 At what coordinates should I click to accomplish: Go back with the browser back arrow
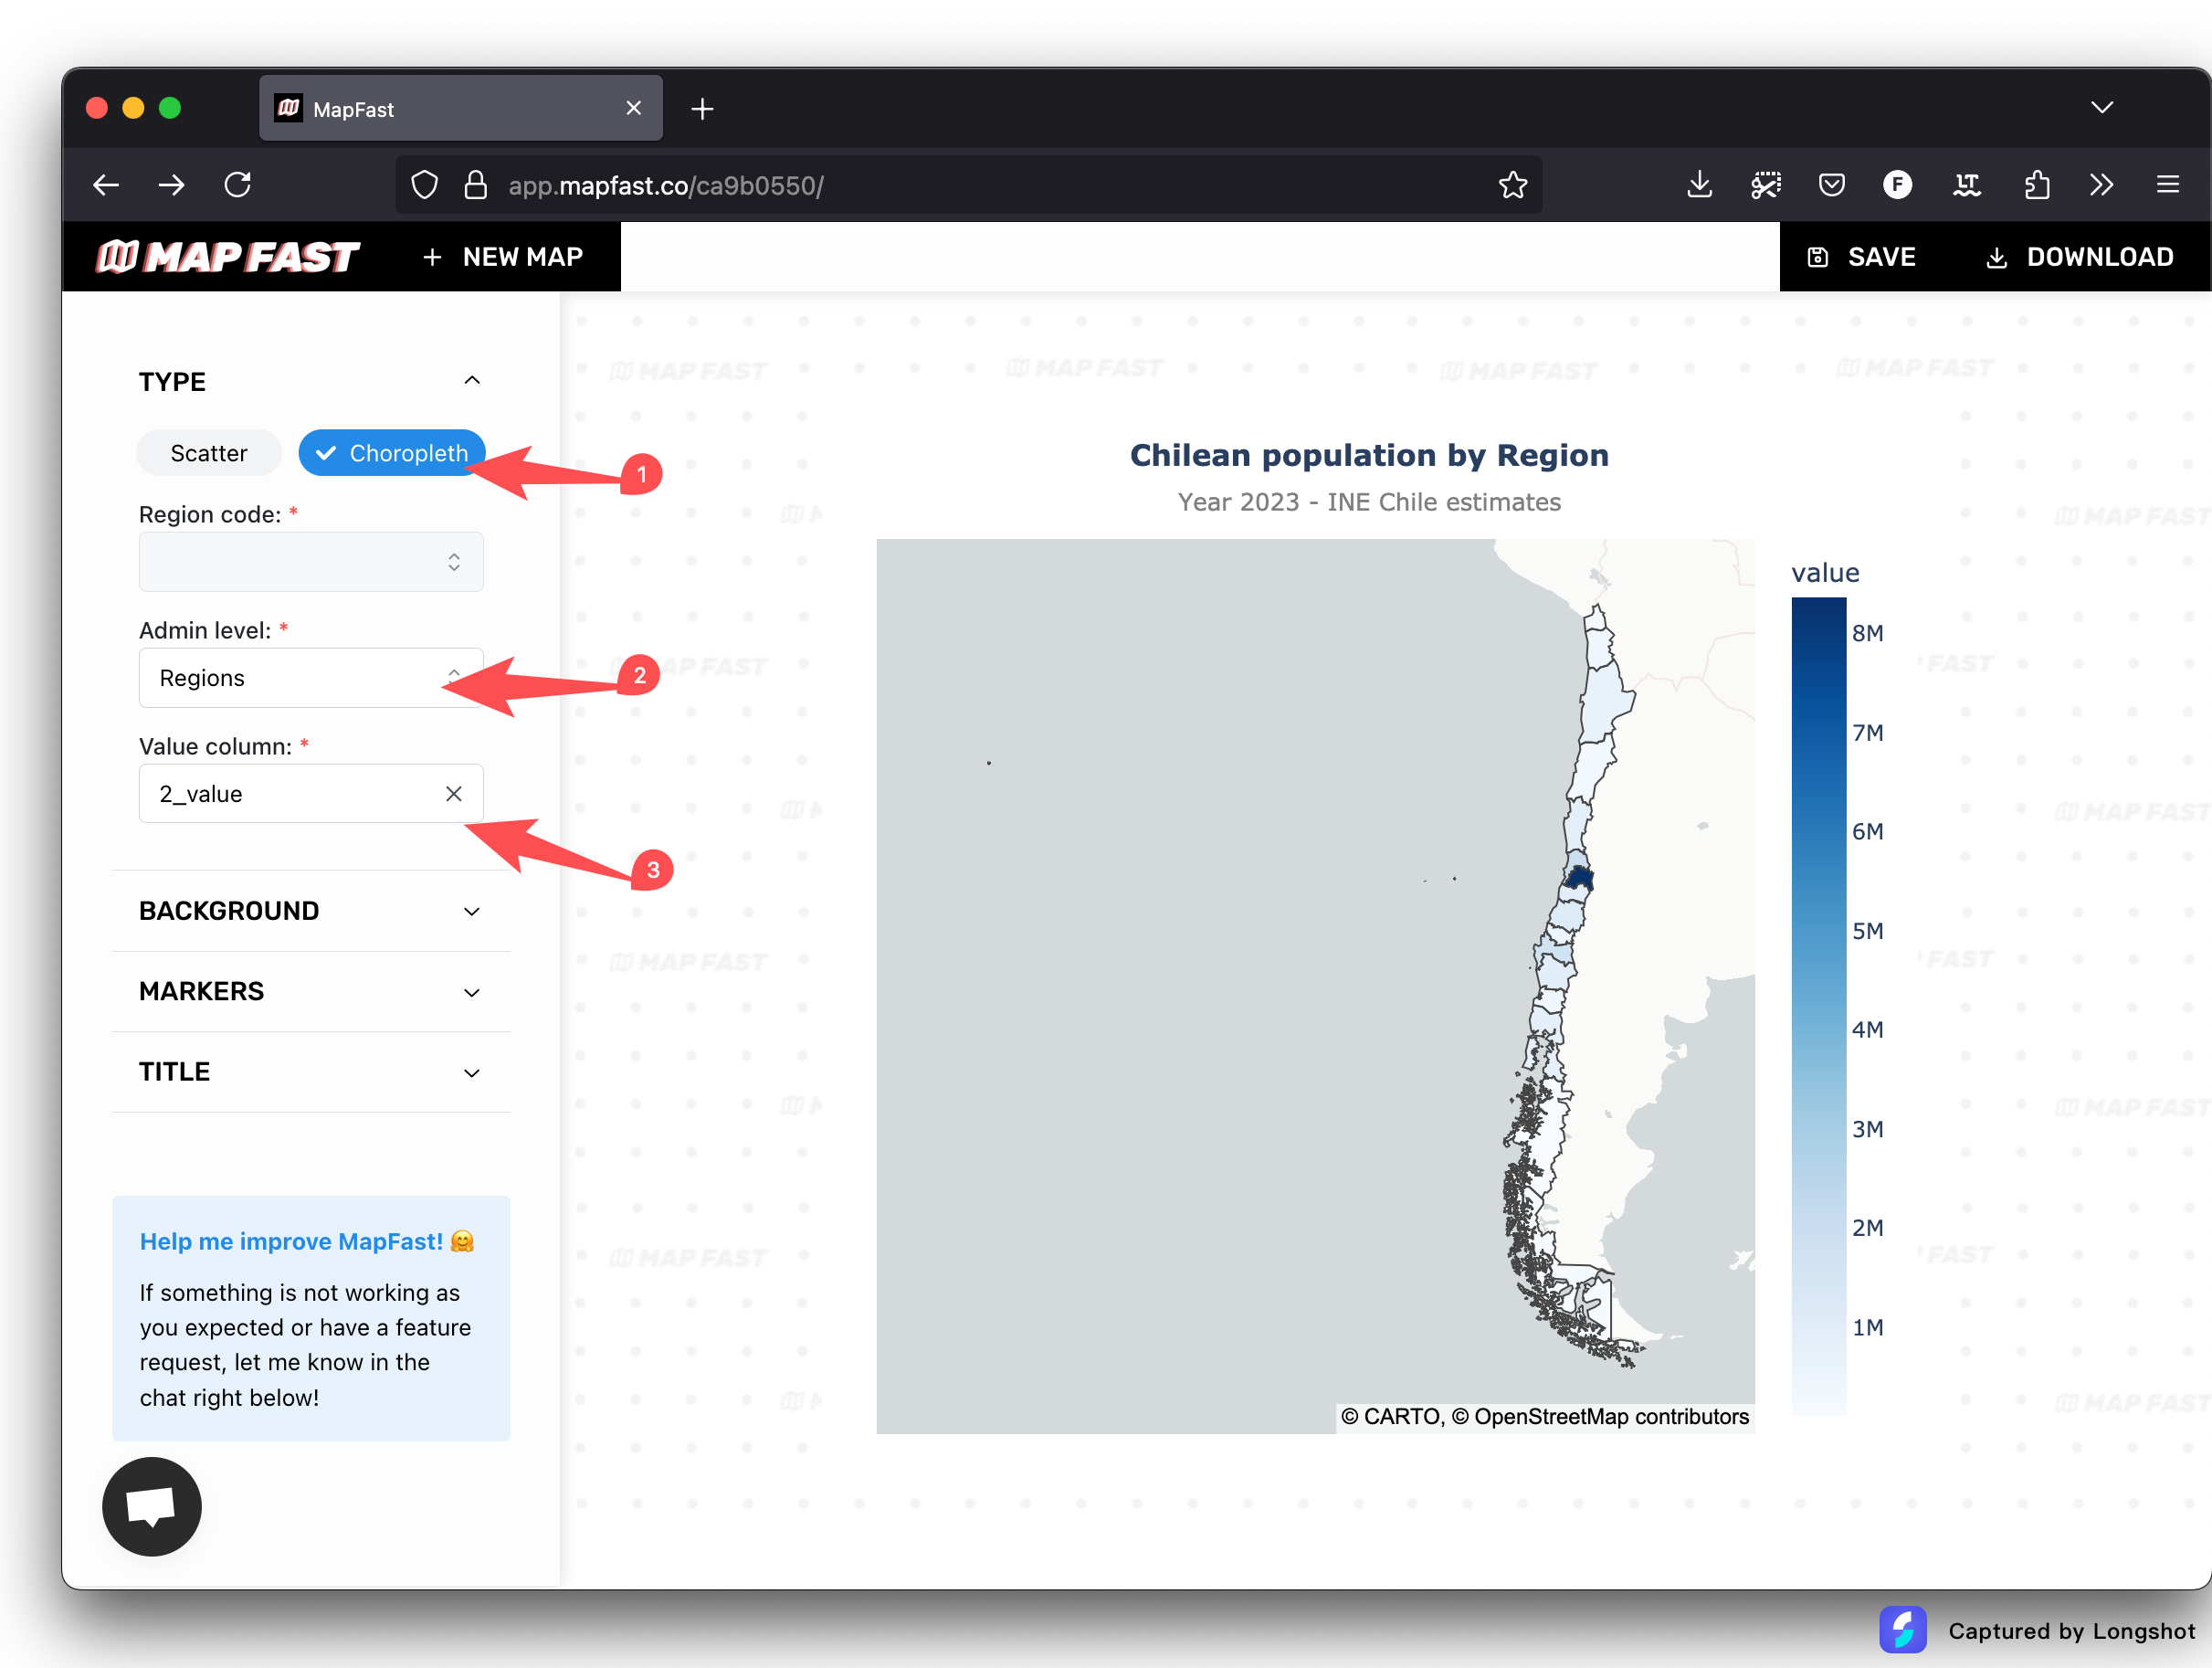106,185
